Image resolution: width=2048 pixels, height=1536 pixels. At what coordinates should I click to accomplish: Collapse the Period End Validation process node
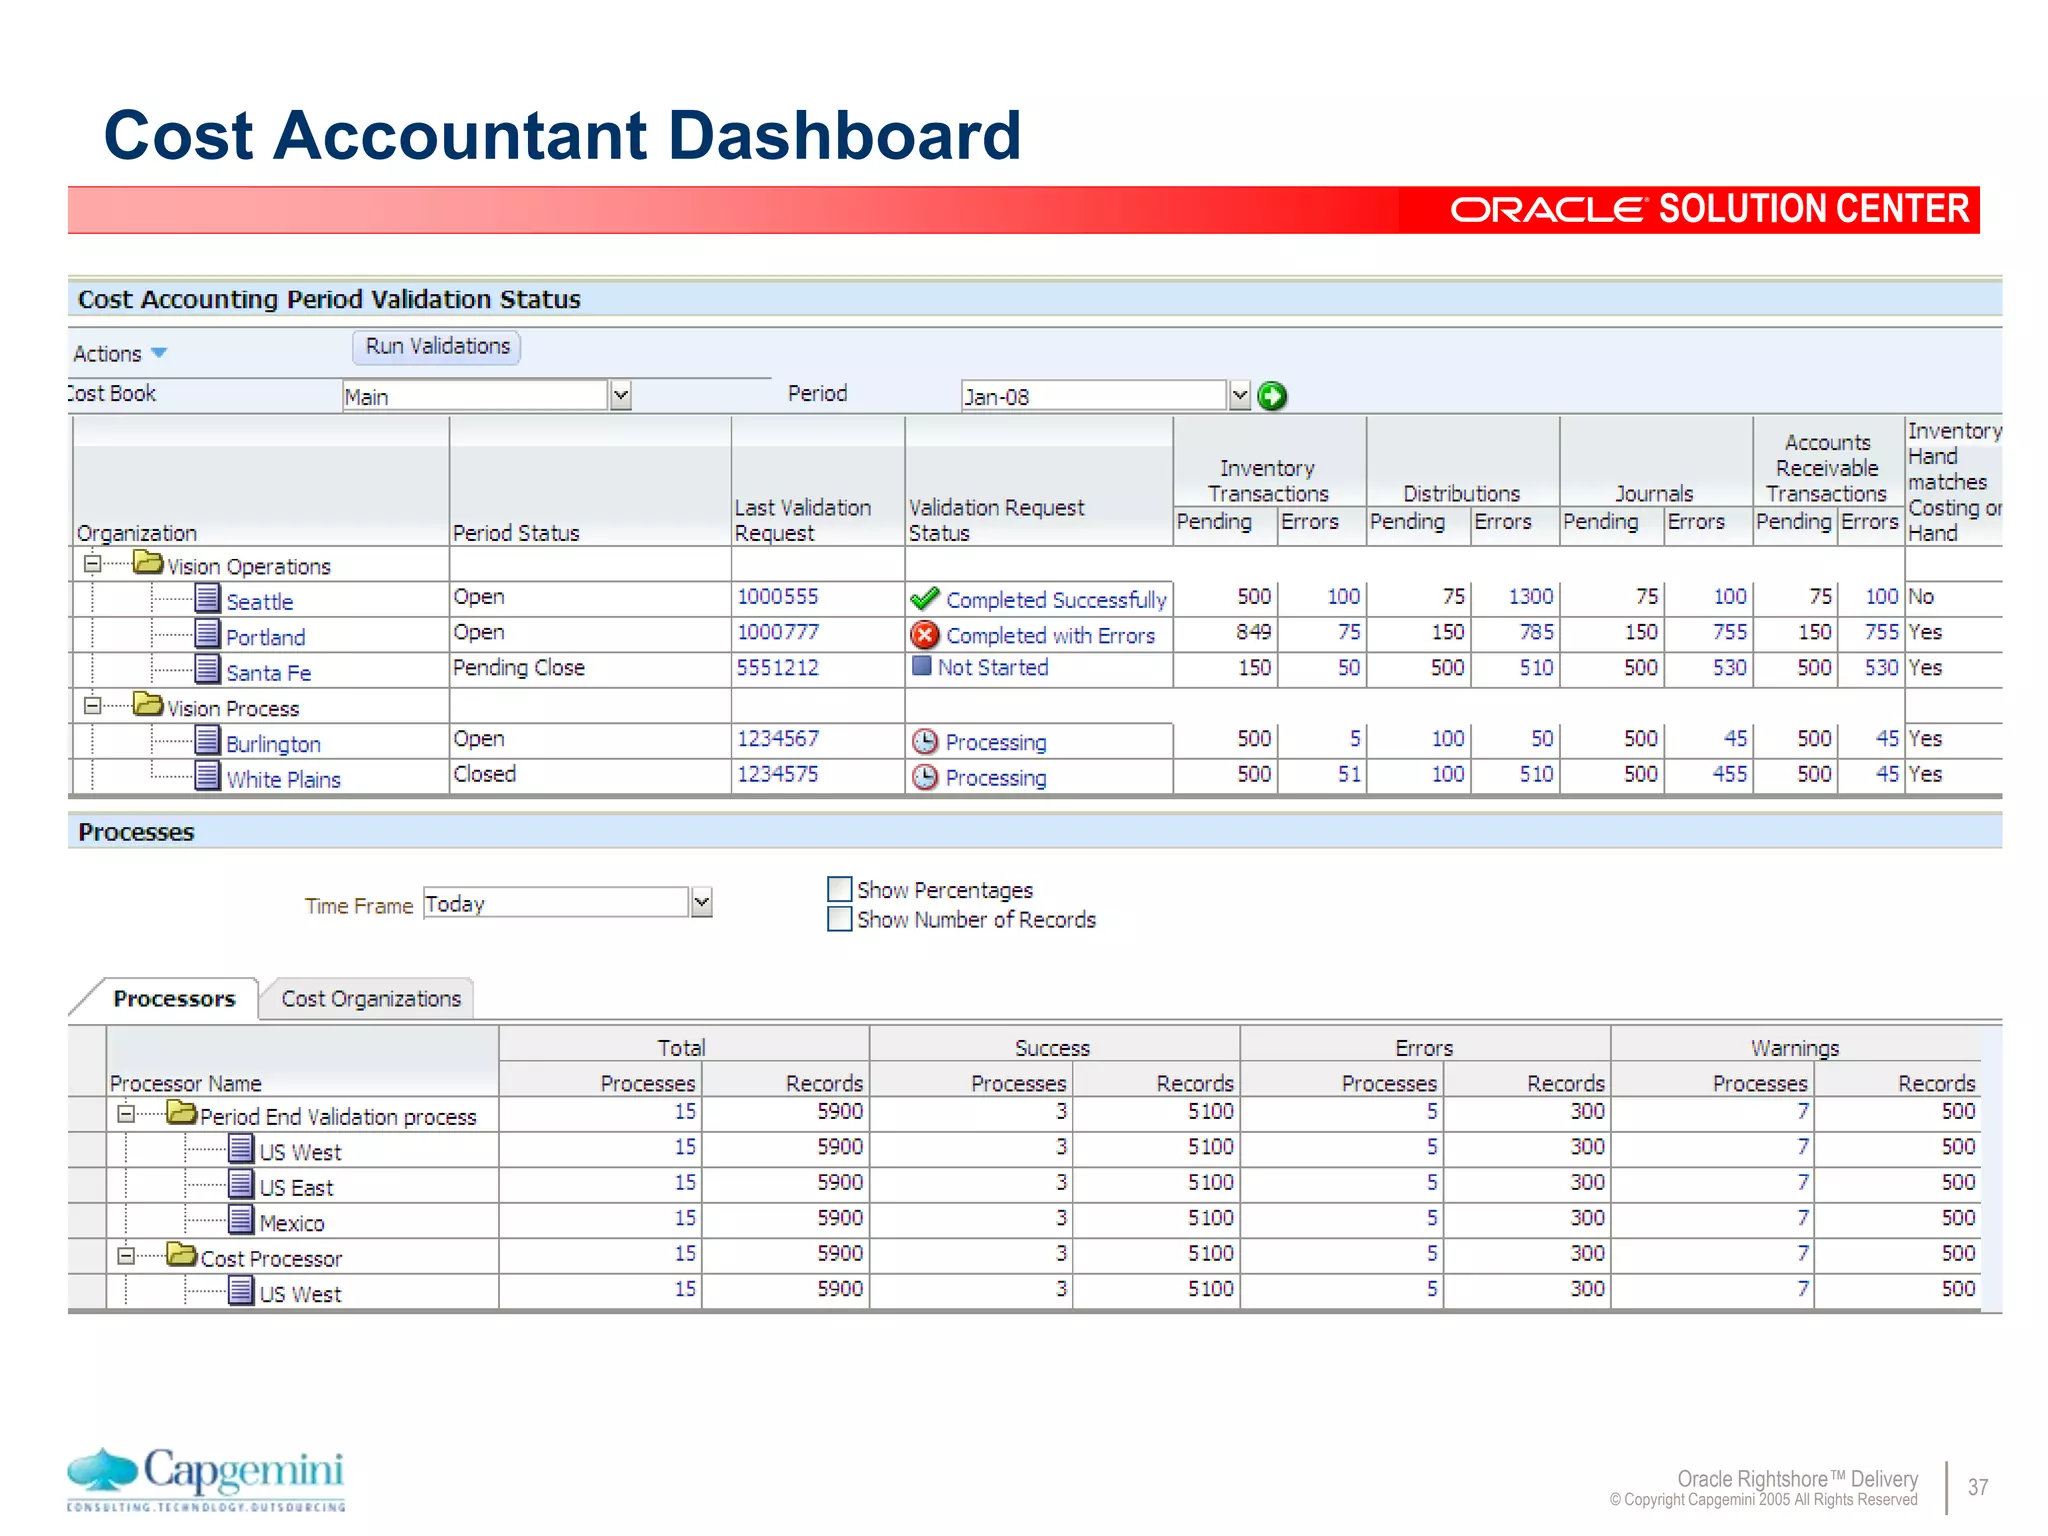point(126,1113)
